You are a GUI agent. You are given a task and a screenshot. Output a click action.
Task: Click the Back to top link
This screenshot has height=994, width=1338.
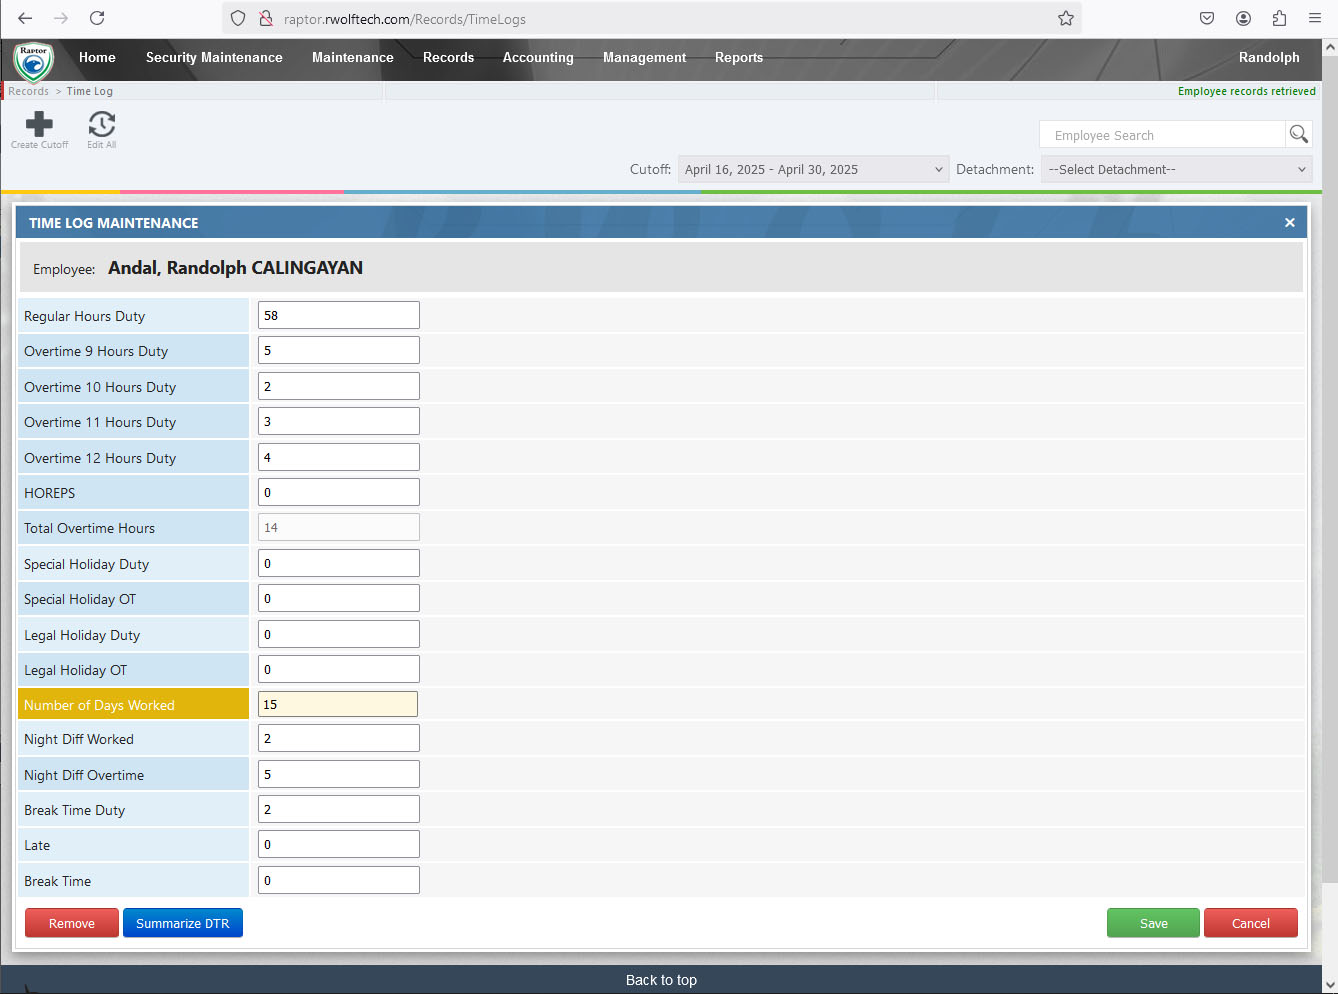[x=661, y=980]
